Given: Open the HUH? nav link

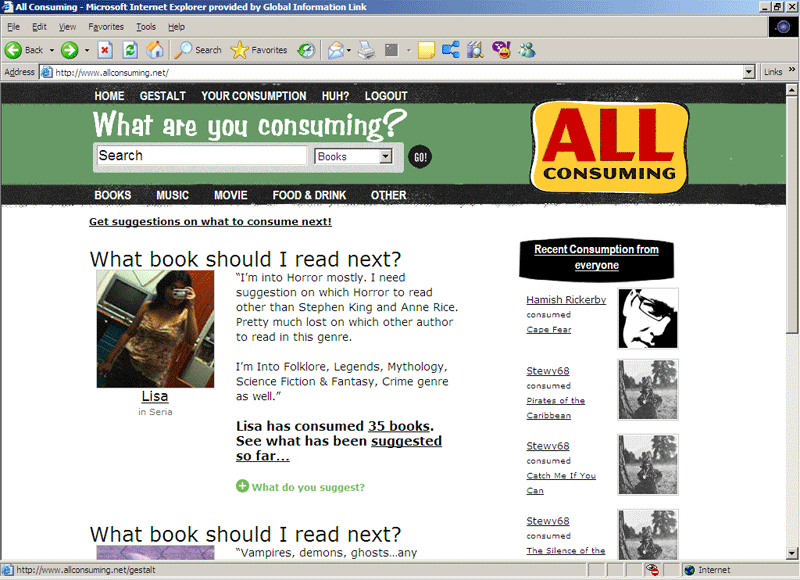Looking at the screenshot, I should (335, 96).
